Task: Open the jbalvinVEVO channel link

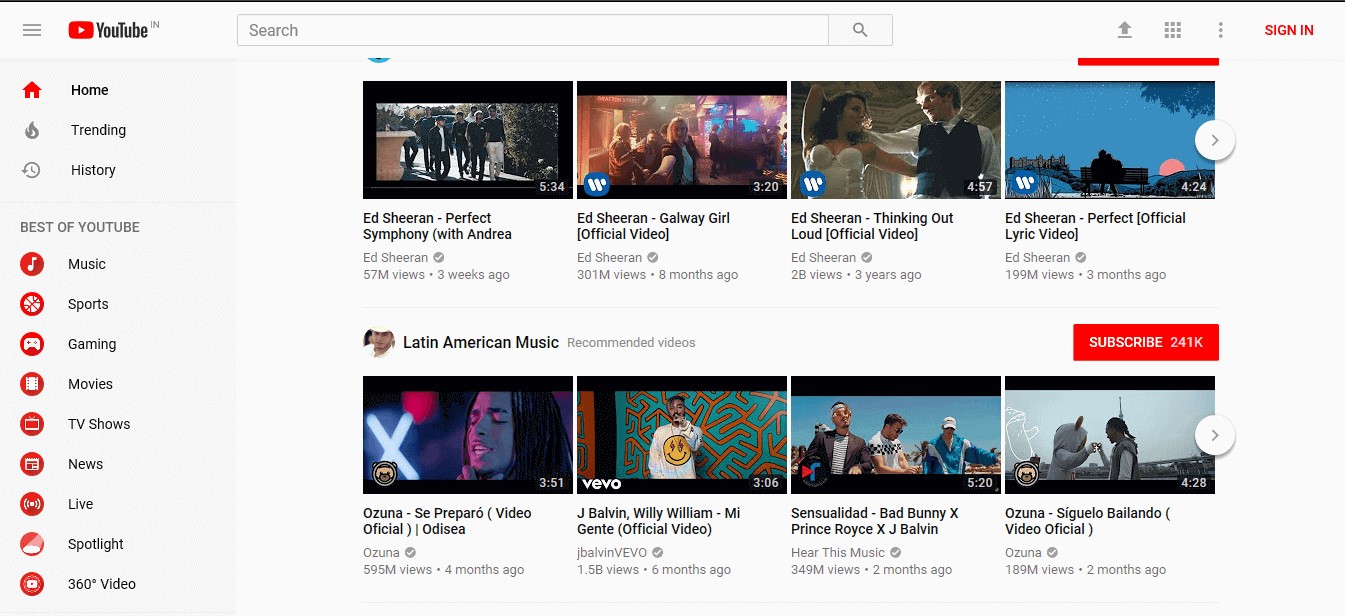Action: click(x=613, y=552)
